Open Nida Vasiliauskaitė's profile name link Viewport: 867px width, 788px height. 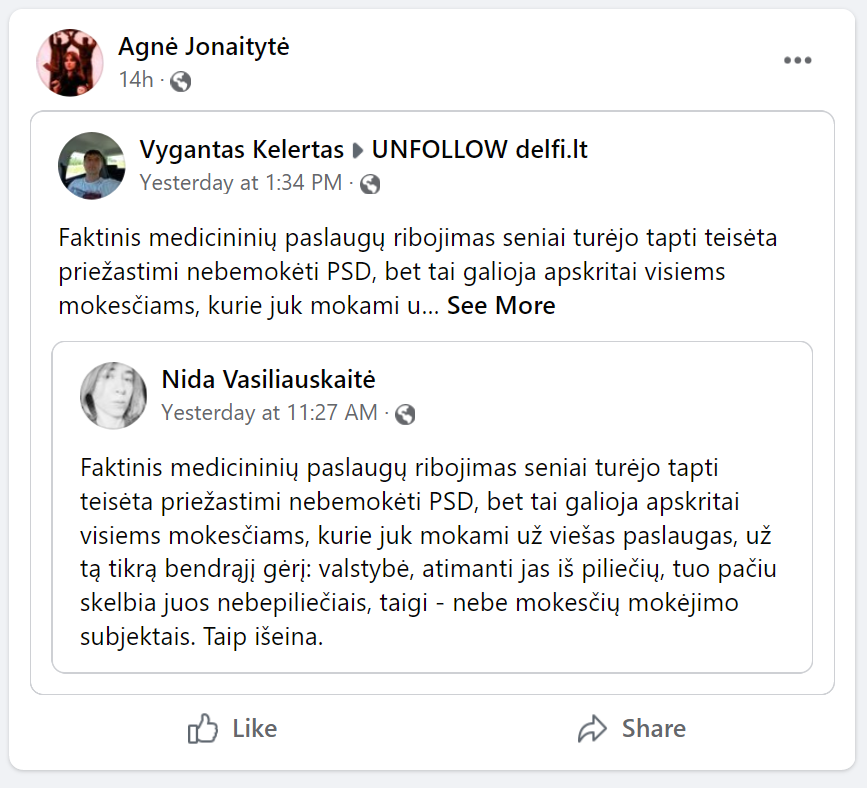[x=268, y=380]
